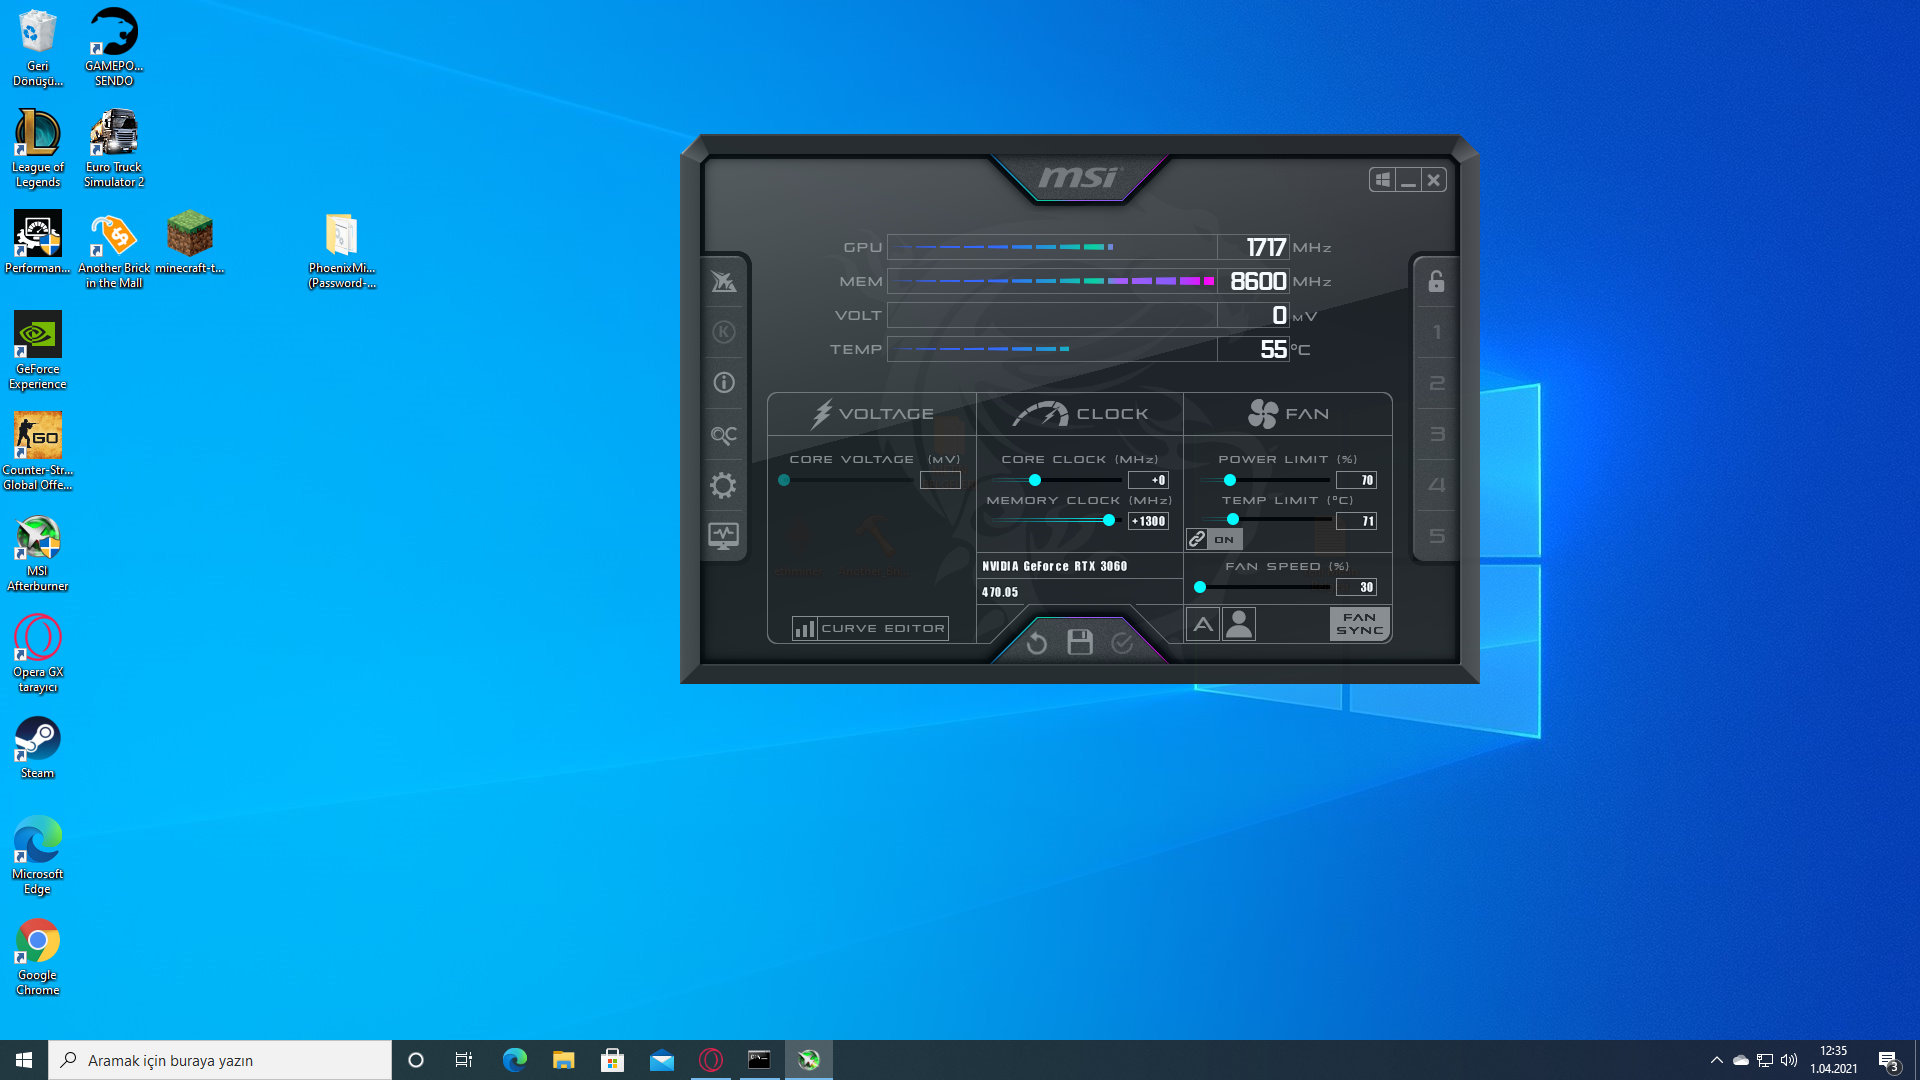Select profile slot 1
This screenshot has height=1080, width=1920.
point(1436,332)
